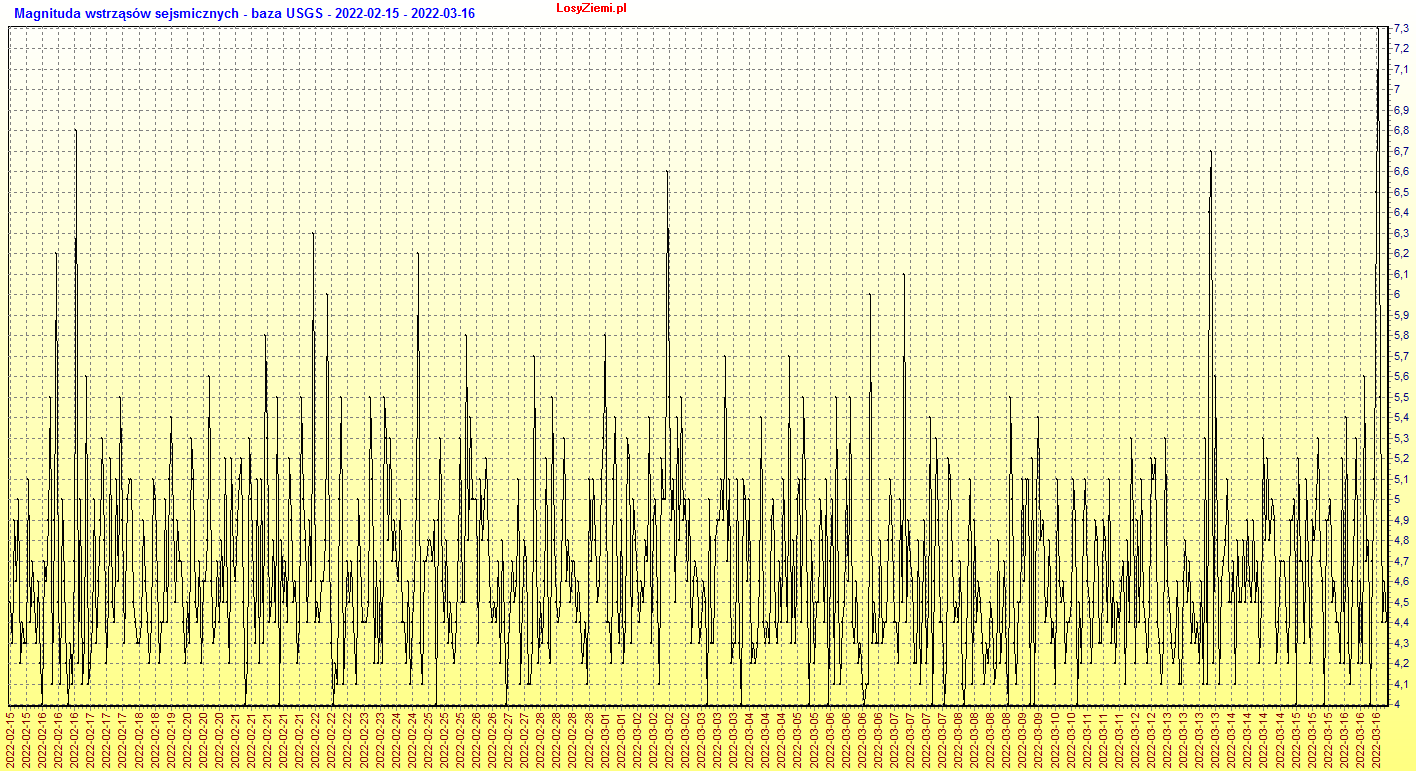Click the 6,2 magnitude axis label
Screen dimensions: 1416x771
click(1401, 254)
